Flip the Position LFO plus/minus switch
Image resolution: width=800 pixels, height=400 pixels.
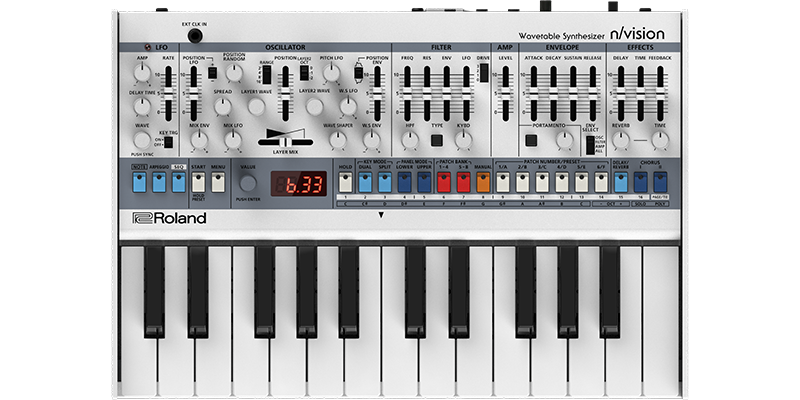coord(212,73)
